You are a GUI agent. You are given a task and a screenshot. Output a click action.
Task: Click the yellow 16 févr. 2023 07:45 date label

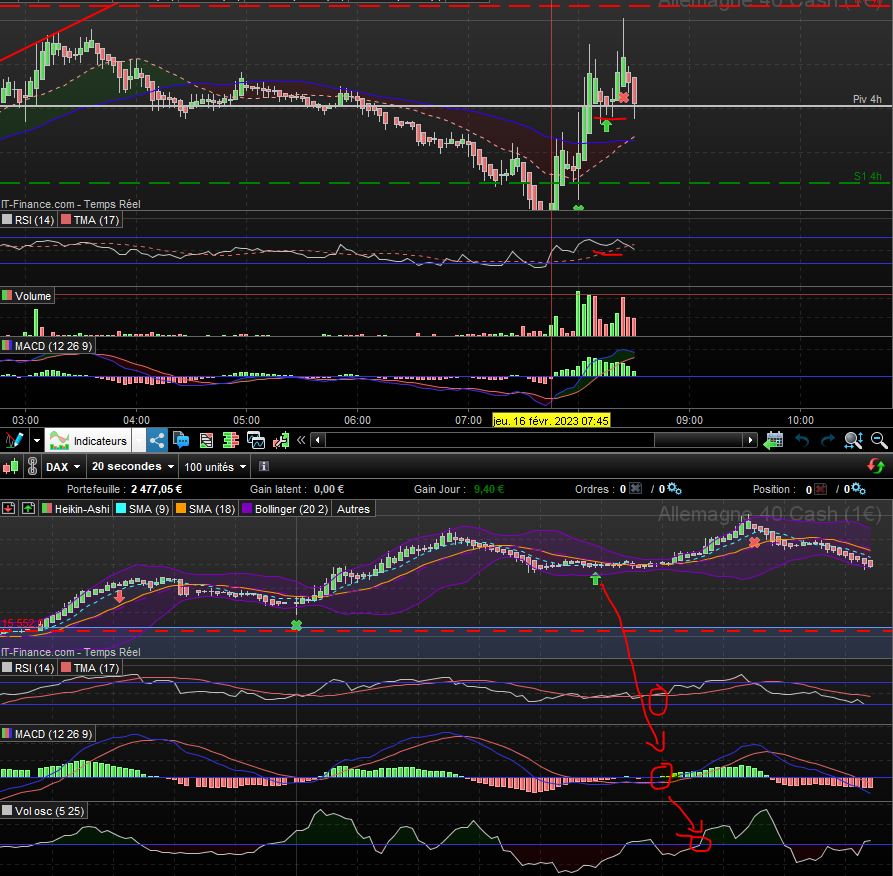(551, 420)
